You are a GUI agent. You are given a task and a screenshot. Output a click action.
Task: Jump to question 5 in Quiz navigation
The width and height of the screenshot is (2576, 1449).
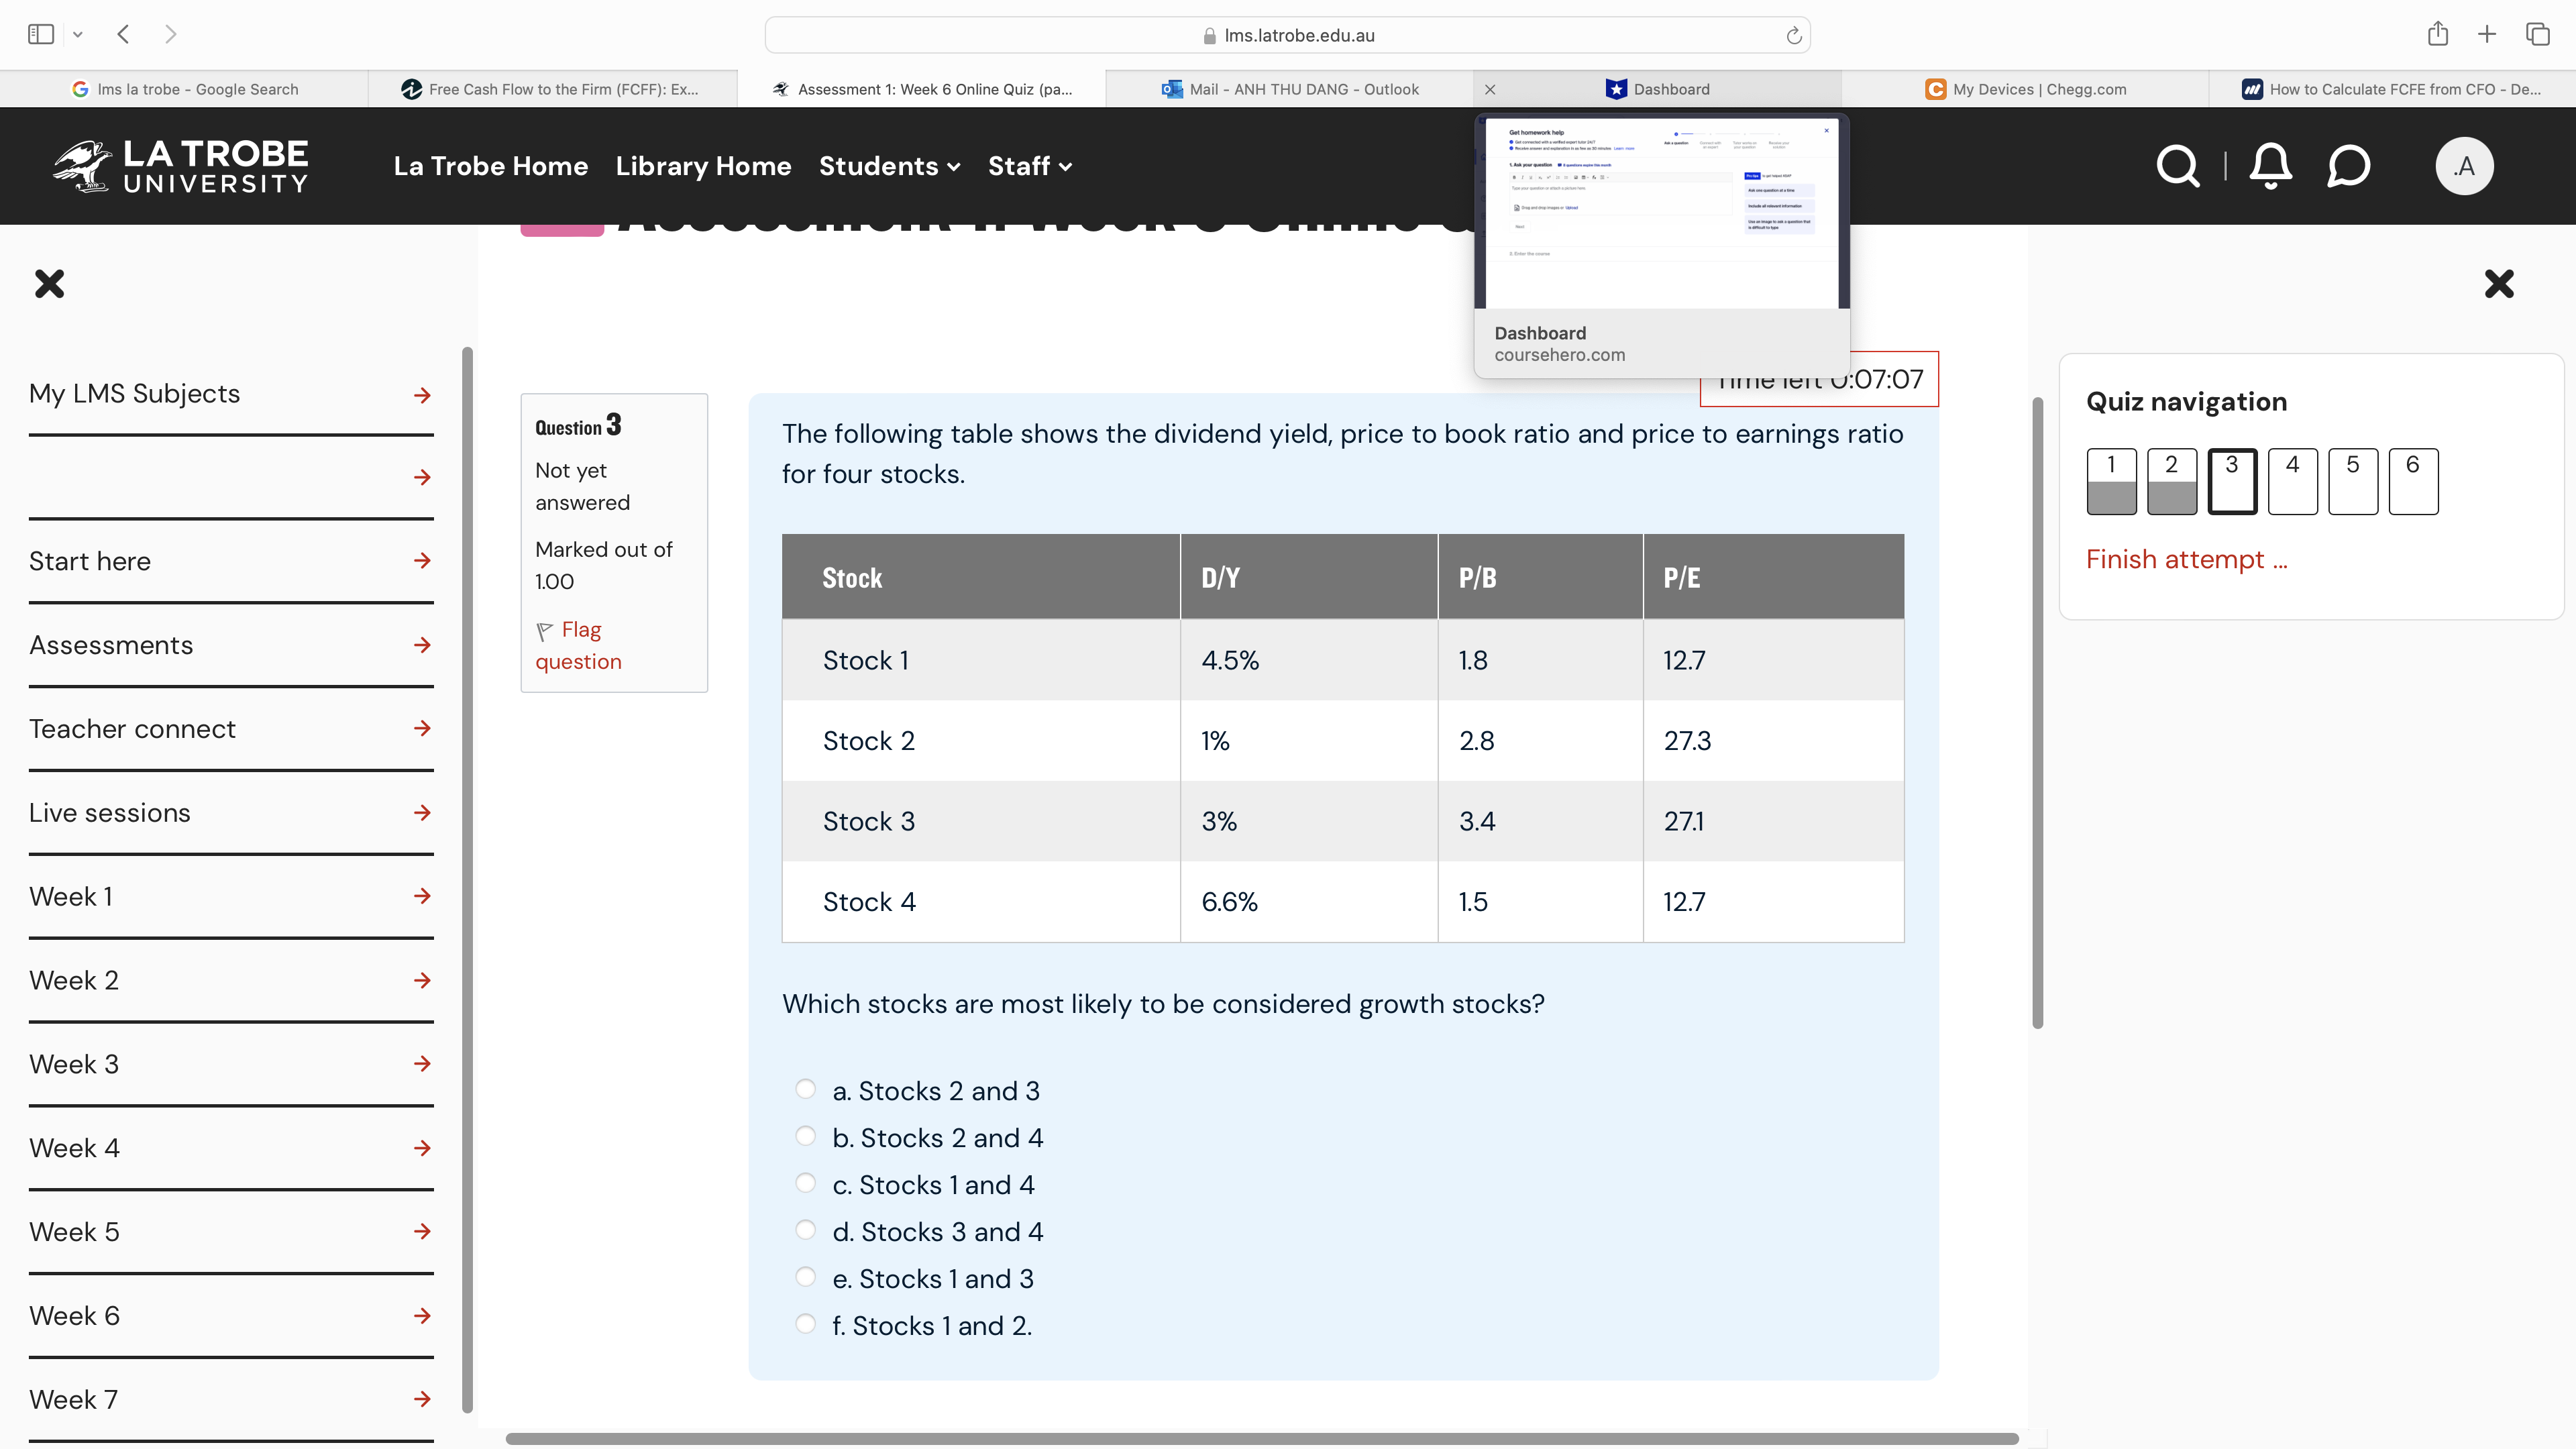point(2353,481)
